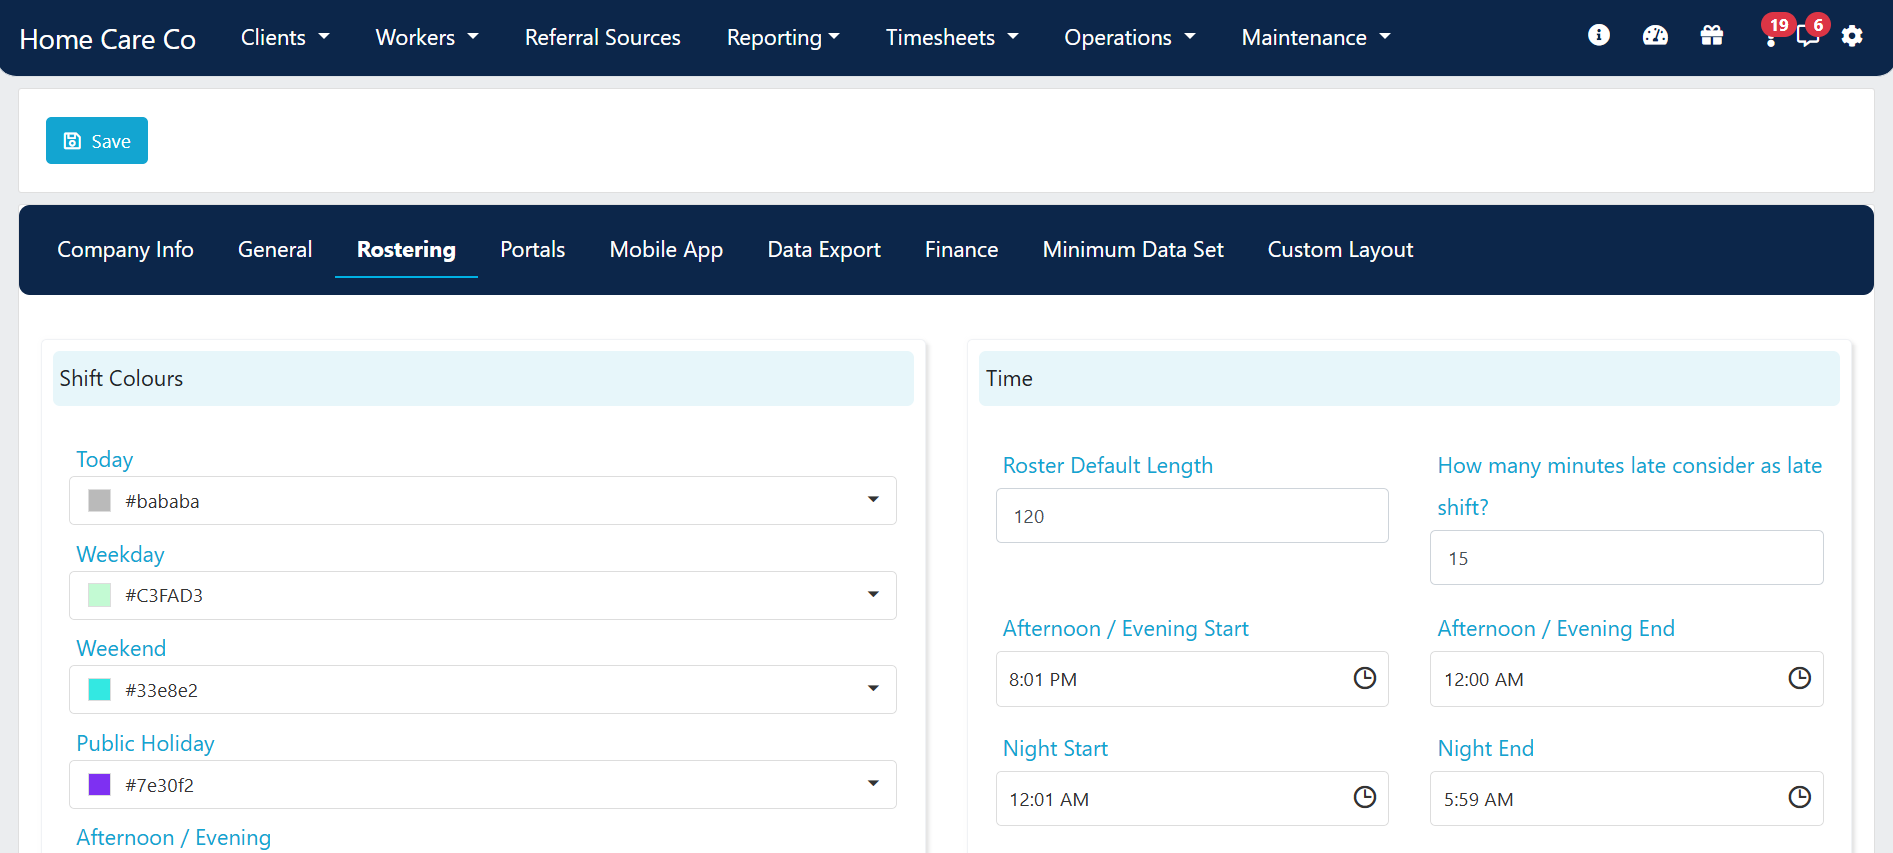This screenshot has width=1893, height=853.
Task: Click the Night End label
Action: [x=1485, y=748]
